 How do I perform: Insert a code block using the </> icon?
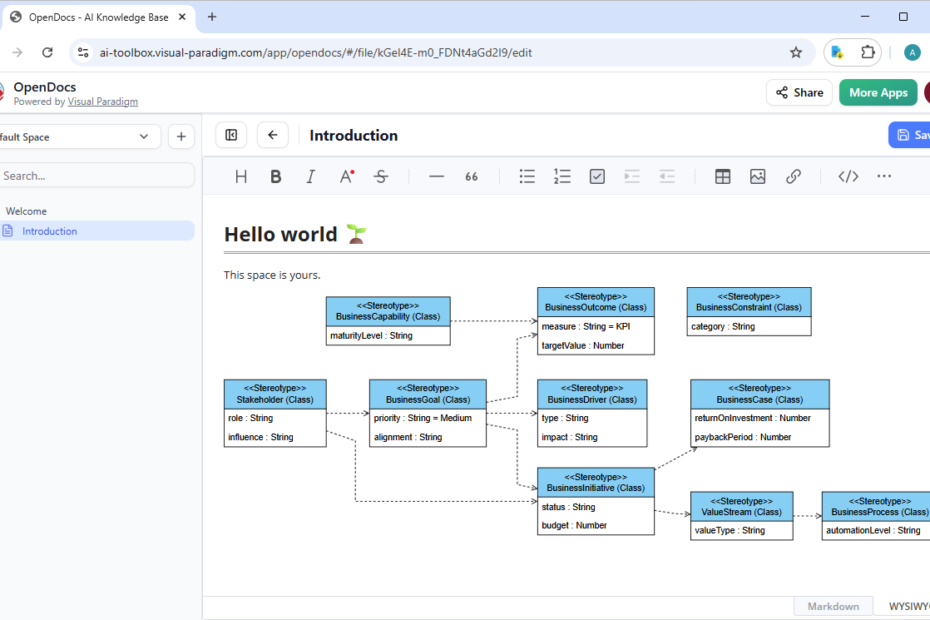847,176
